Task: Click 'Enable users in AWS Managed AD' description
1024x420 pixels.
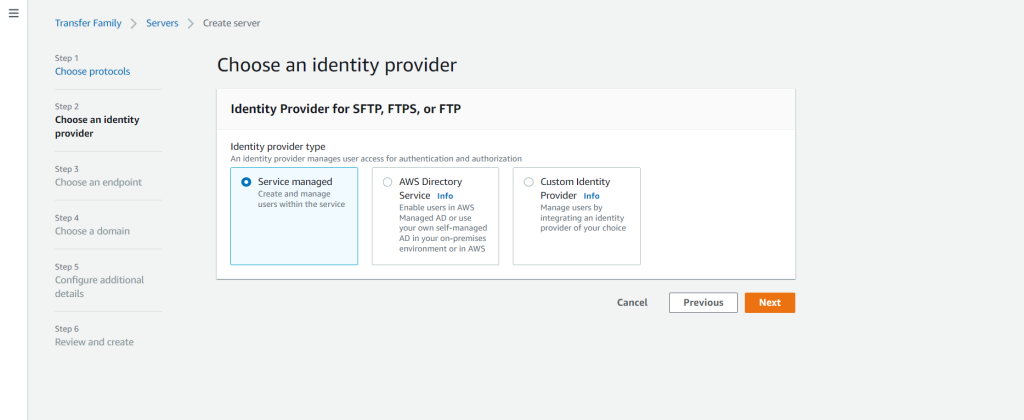Action: tap(443, 228)
